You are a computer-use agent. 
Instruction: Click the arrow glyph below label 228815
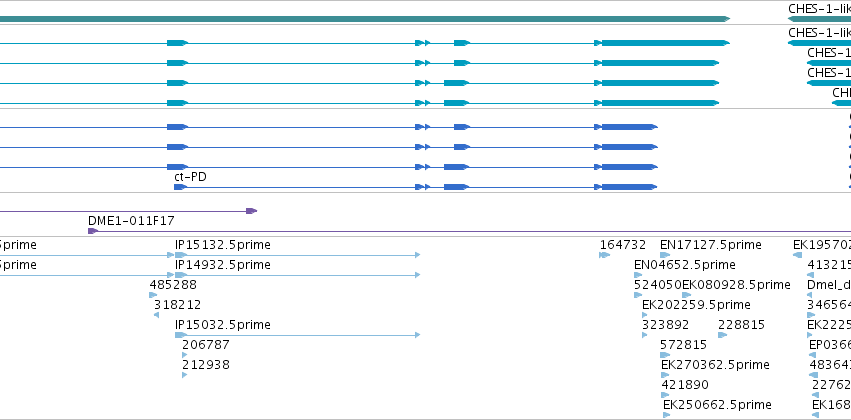pyautogui.click(x=722, y=335)
